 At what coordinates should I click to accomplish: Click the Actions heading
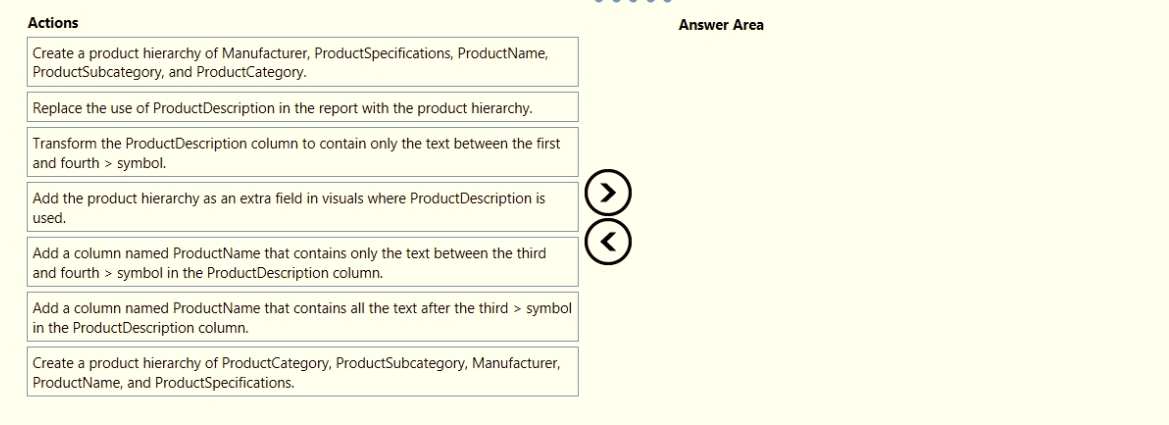[x=53, y=22]
